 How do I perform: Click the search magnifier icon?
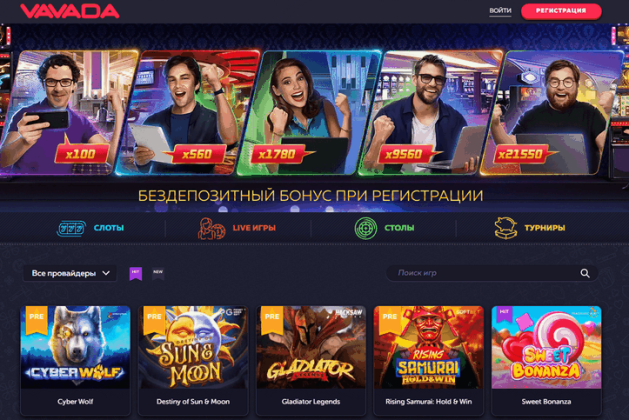585,273
